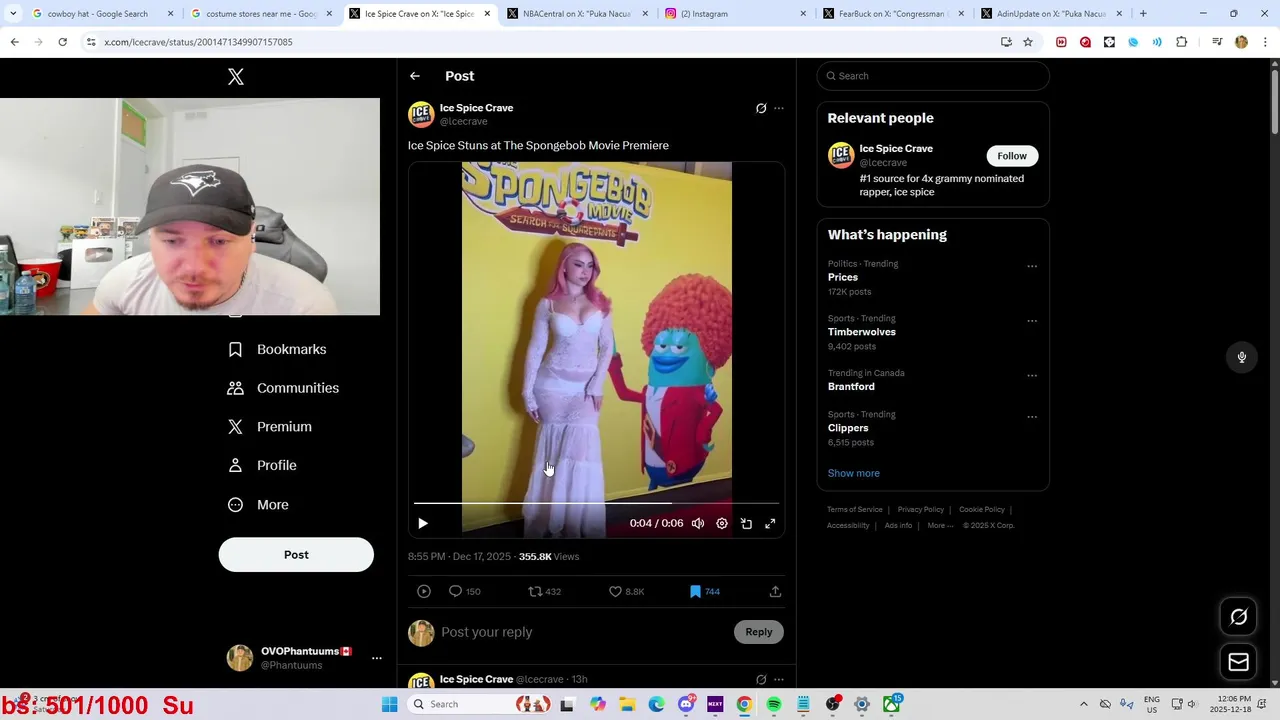Open OVOPhantuums account switcher menu
The width and height of the screenshot is (1280, 720).
pos(306,658)
